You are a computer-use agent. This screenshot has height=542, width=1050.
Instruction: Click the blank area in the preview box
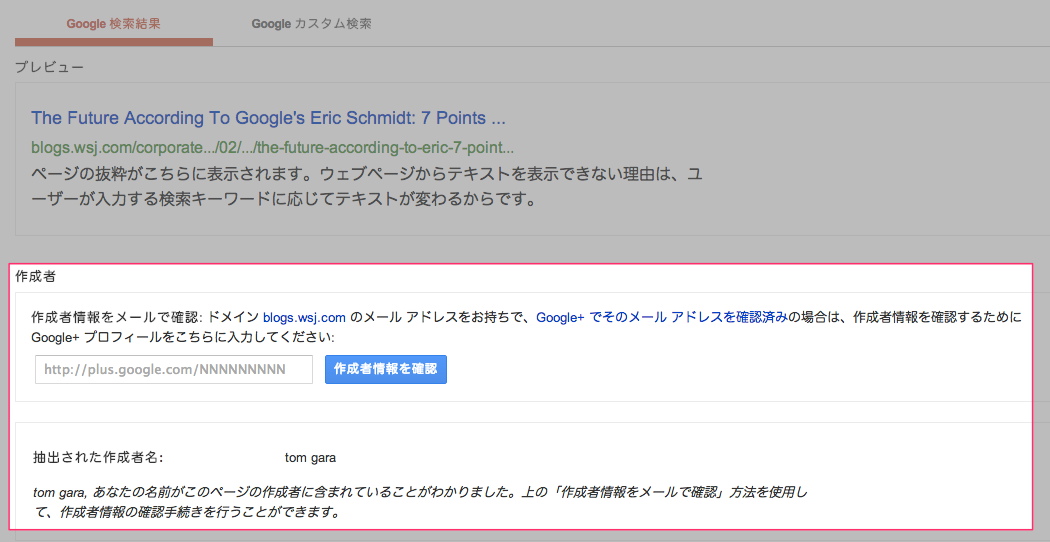pos(871,161)
